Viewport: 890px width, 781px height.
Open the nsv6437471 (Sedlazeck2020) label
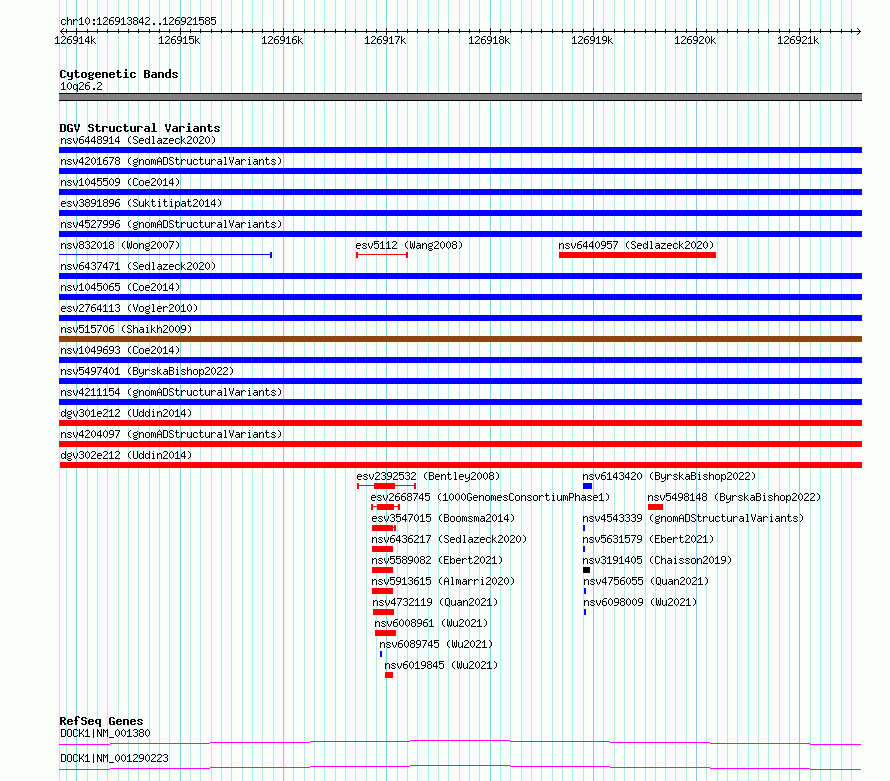point(138,266)
